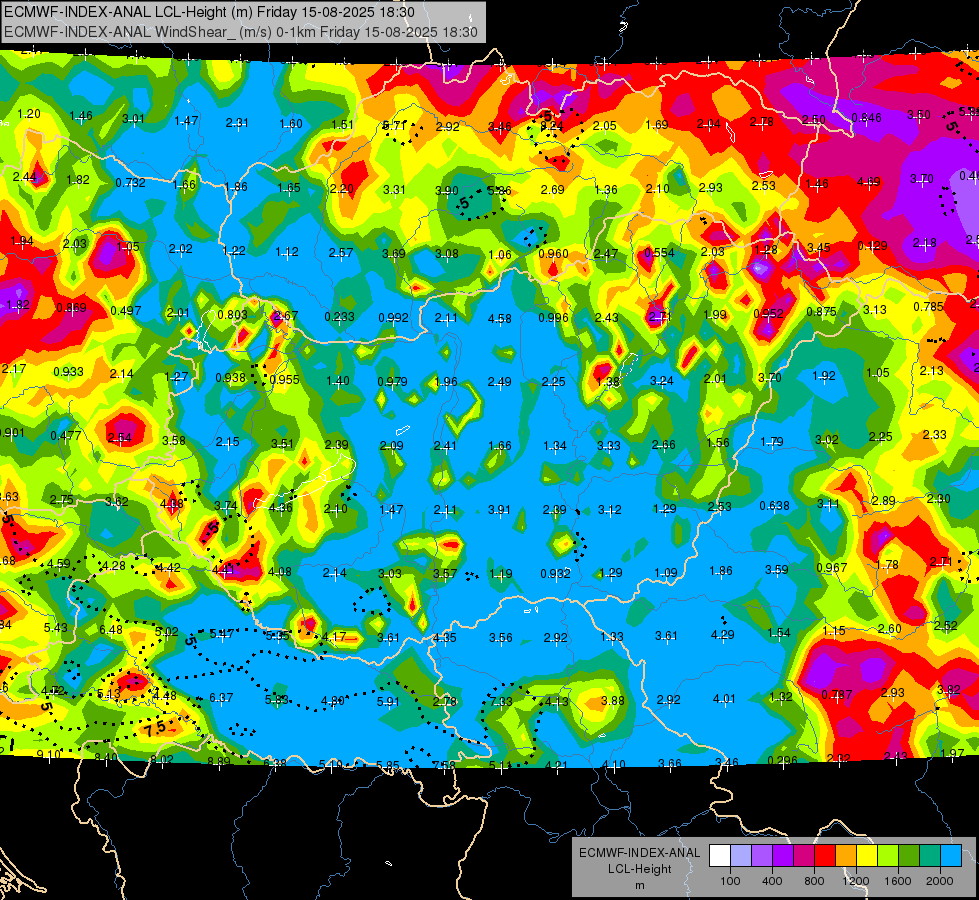Click the map value 0.901
This screenshot has height=900, width=979.
[12, 433]
